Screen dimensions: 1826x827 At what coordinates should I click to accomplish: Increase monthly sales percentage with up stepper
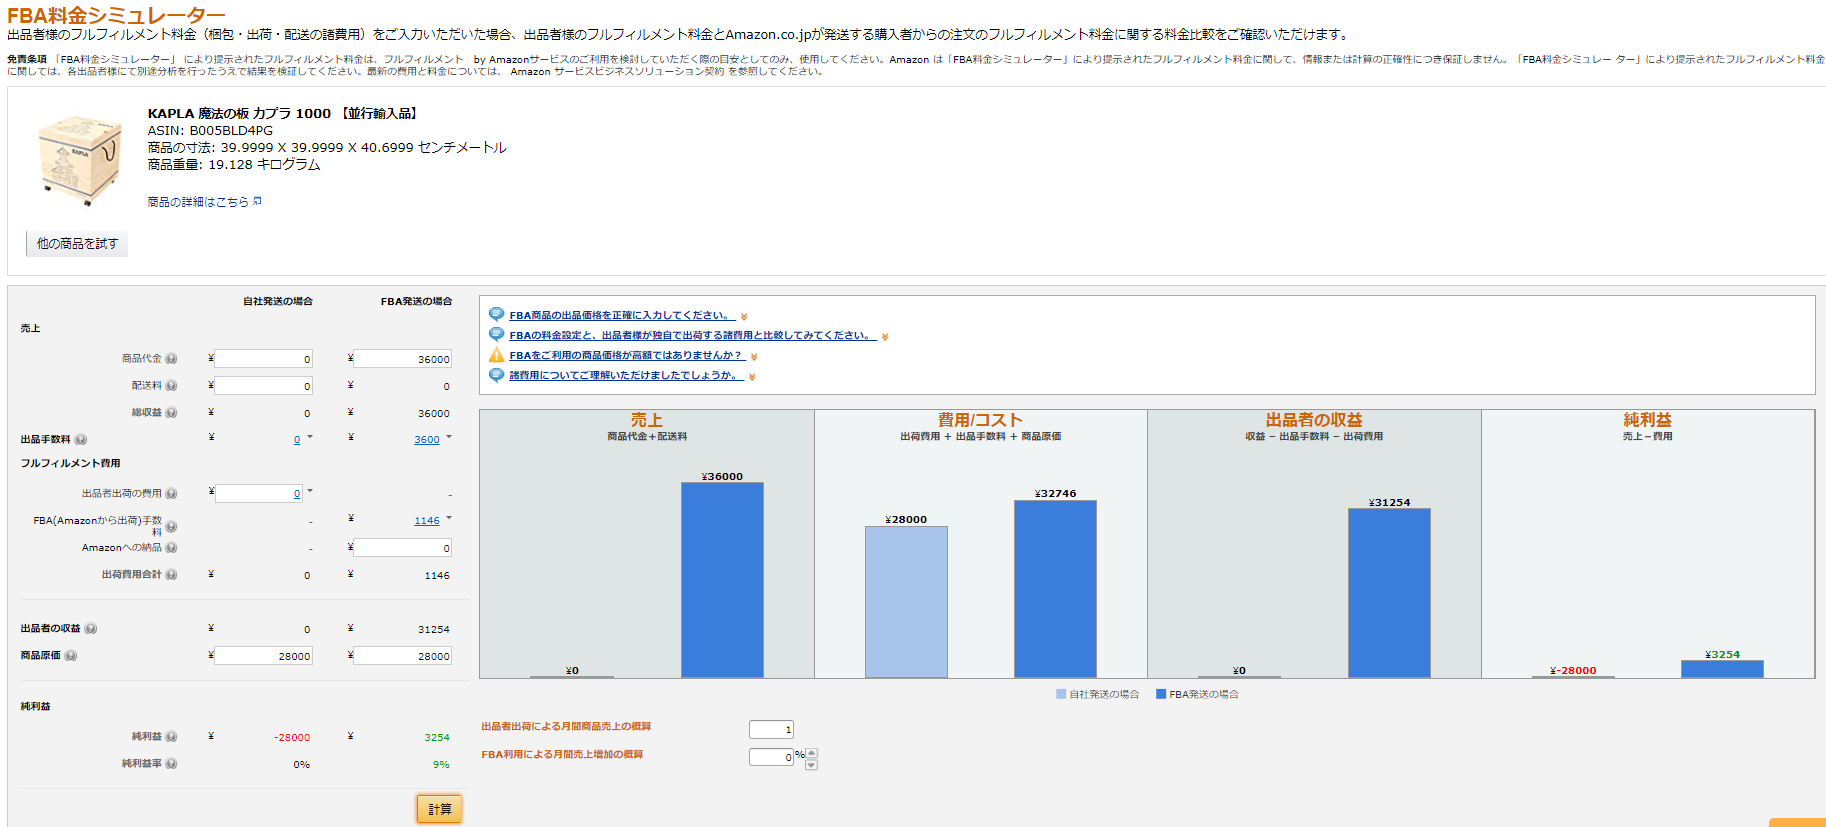click(811, 752)
